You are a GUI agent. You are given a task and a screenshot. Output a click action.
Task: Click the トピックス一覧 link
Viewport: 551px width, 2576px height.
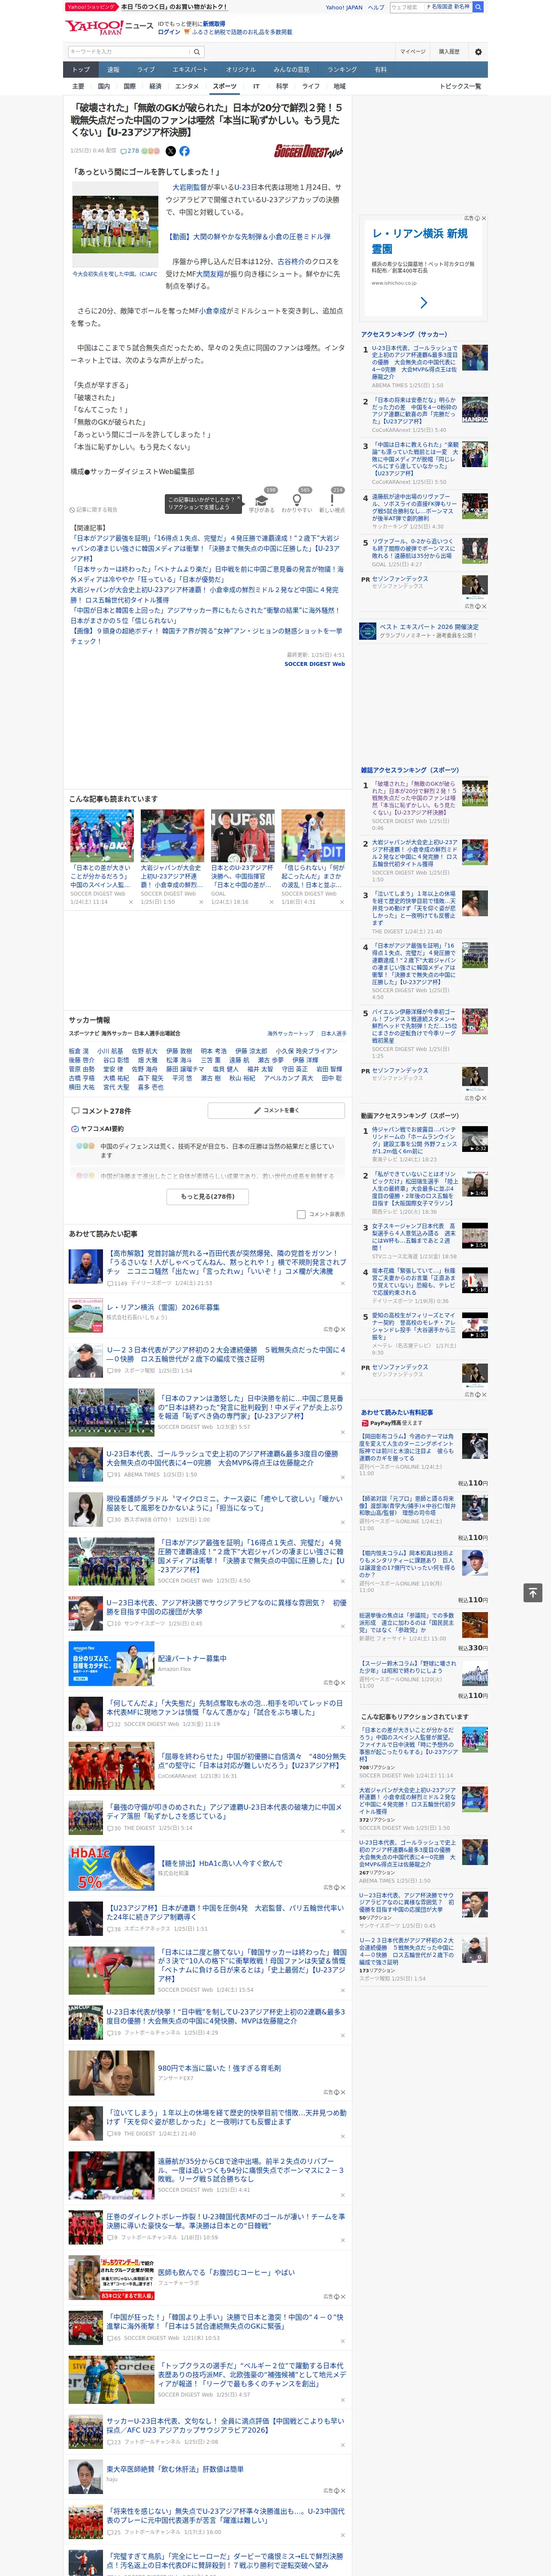460,86
